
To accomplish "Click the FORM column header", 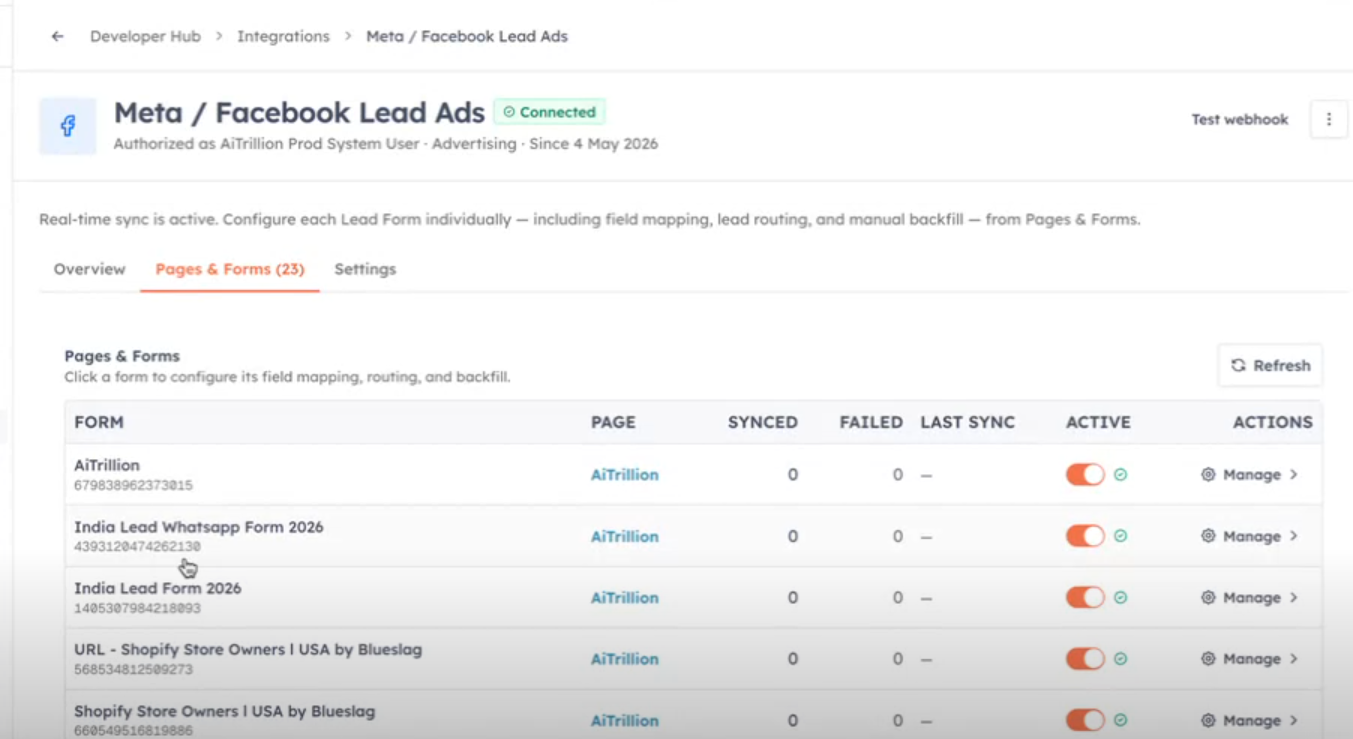I will point(99,422).
